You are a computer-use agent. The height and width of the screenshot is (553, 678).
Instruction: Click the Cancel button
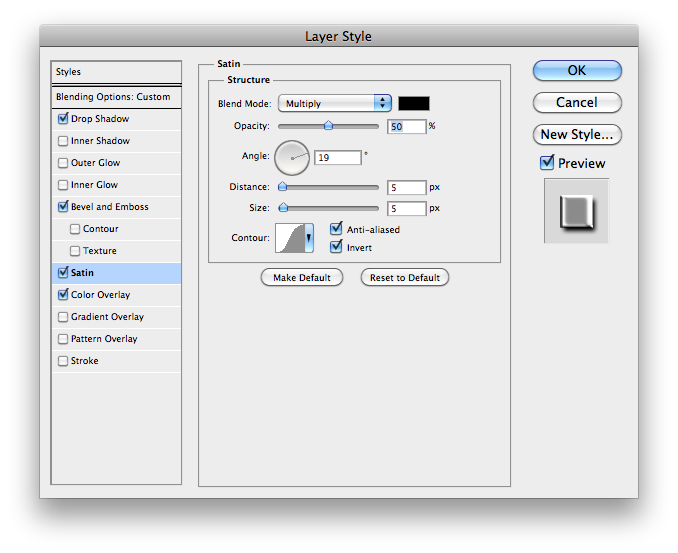pyautogui.click(x=576, y=102)
